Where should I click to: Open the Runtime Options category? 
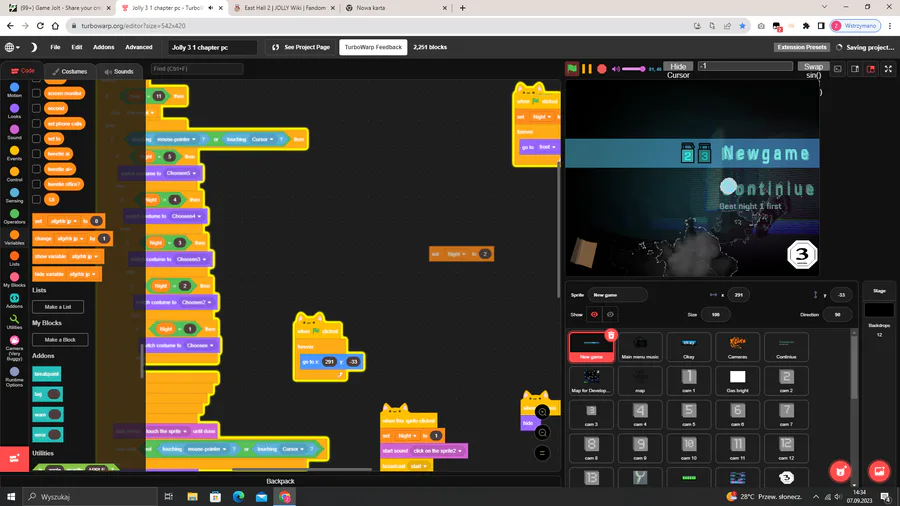click(x=14, y=377)
